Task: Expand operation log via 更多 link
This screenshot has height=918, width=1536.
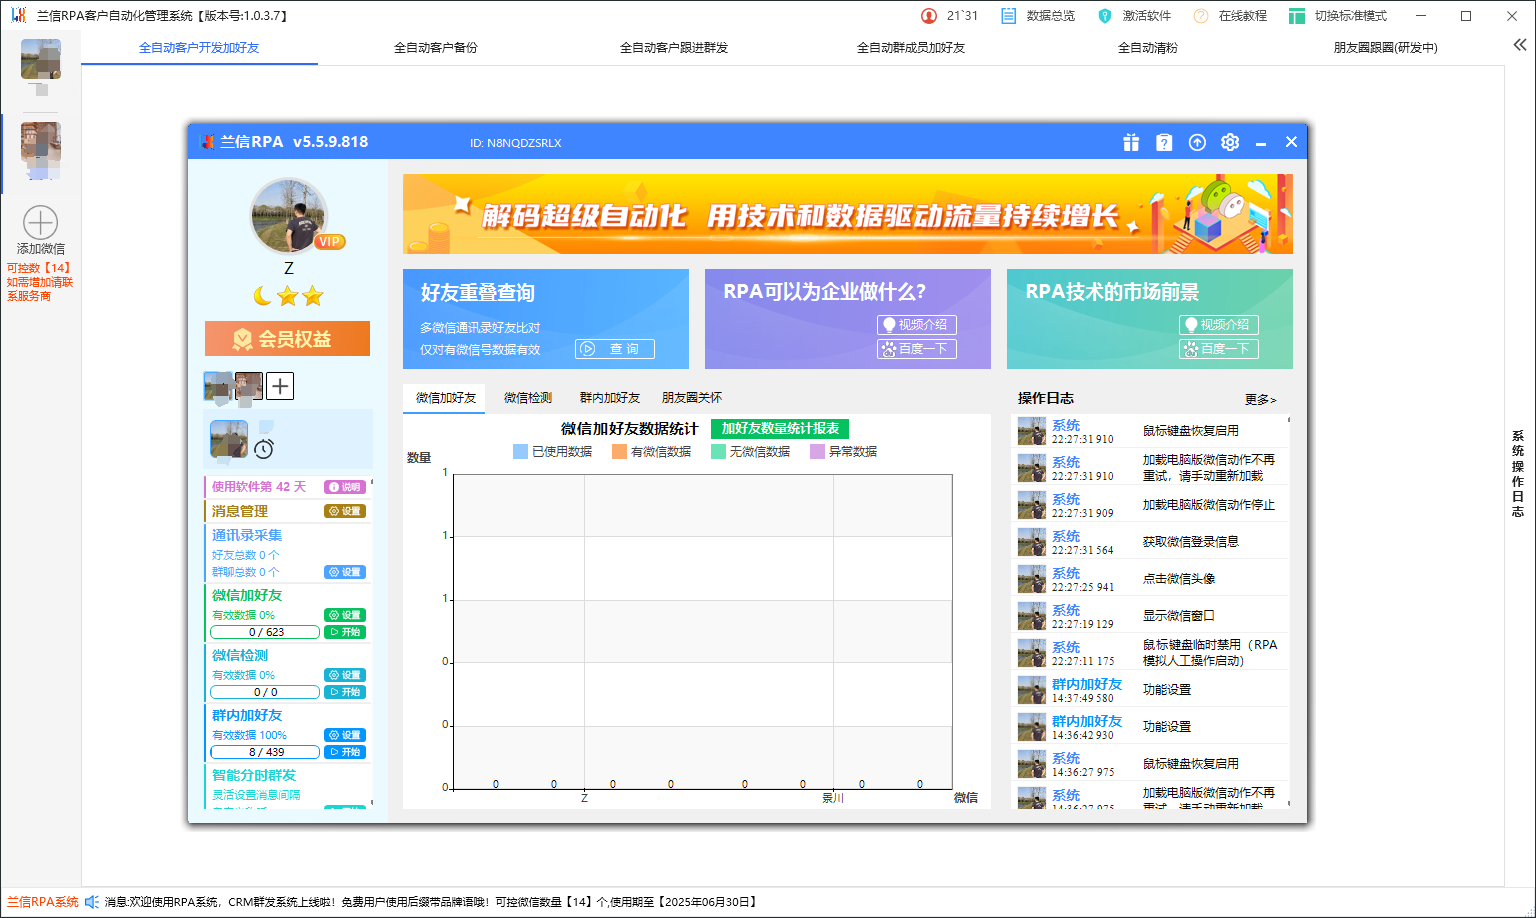Action: click(1260, 399)
